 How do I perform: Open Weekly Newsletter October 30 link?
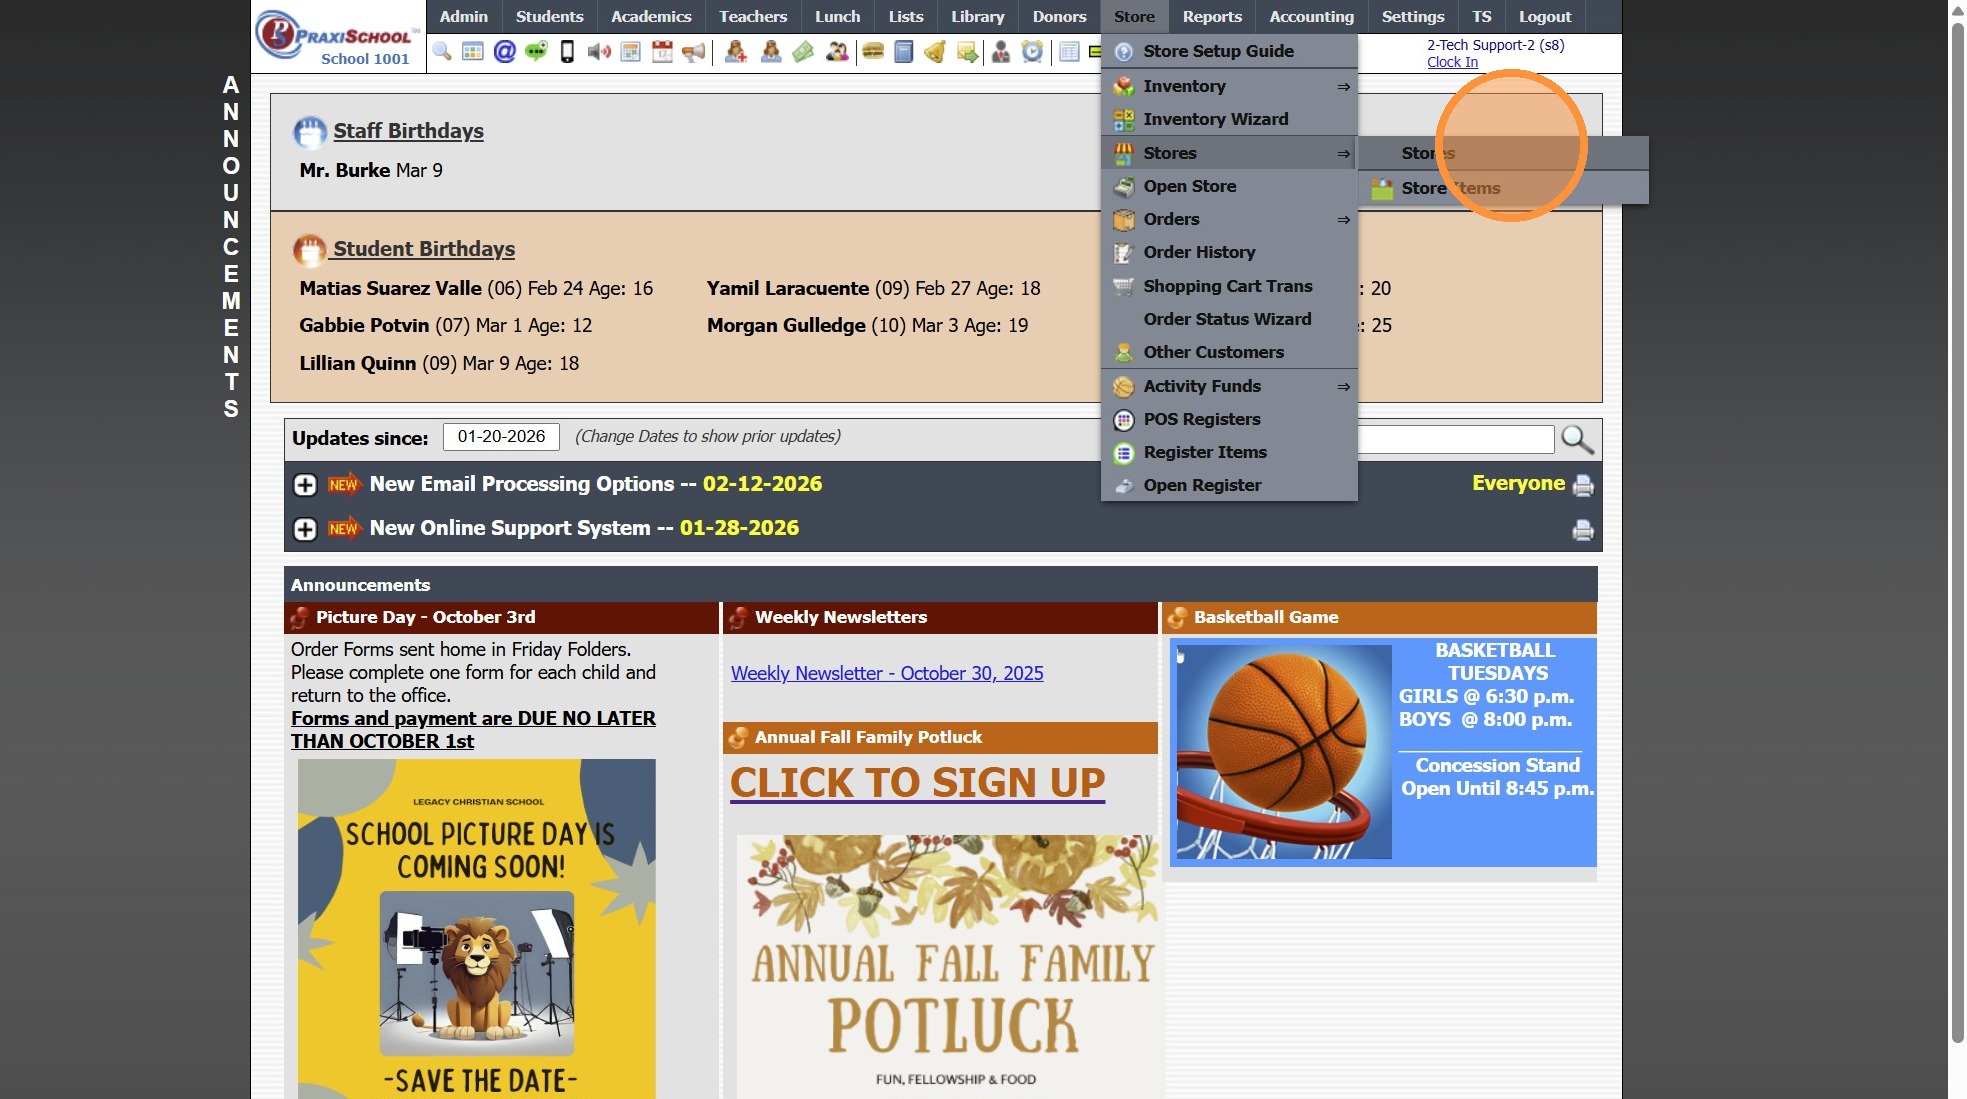(886, 673)
